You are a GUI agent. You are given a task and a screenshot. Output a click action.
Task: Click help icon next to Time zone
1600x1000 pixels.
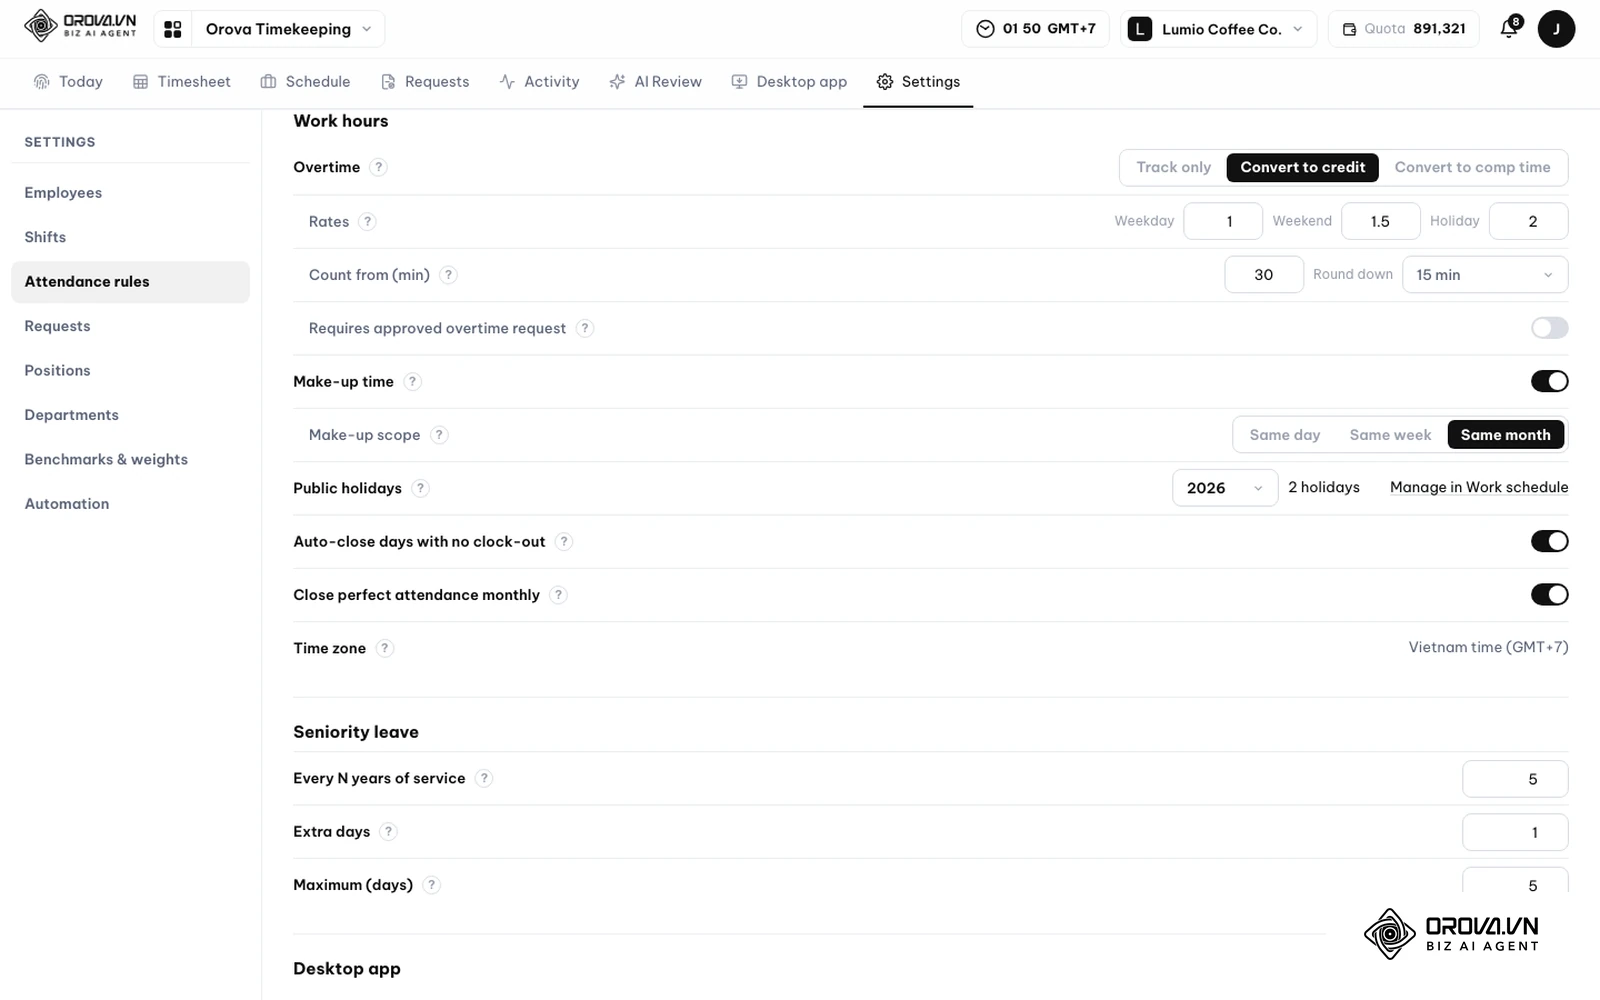click(x=384, y=648)
